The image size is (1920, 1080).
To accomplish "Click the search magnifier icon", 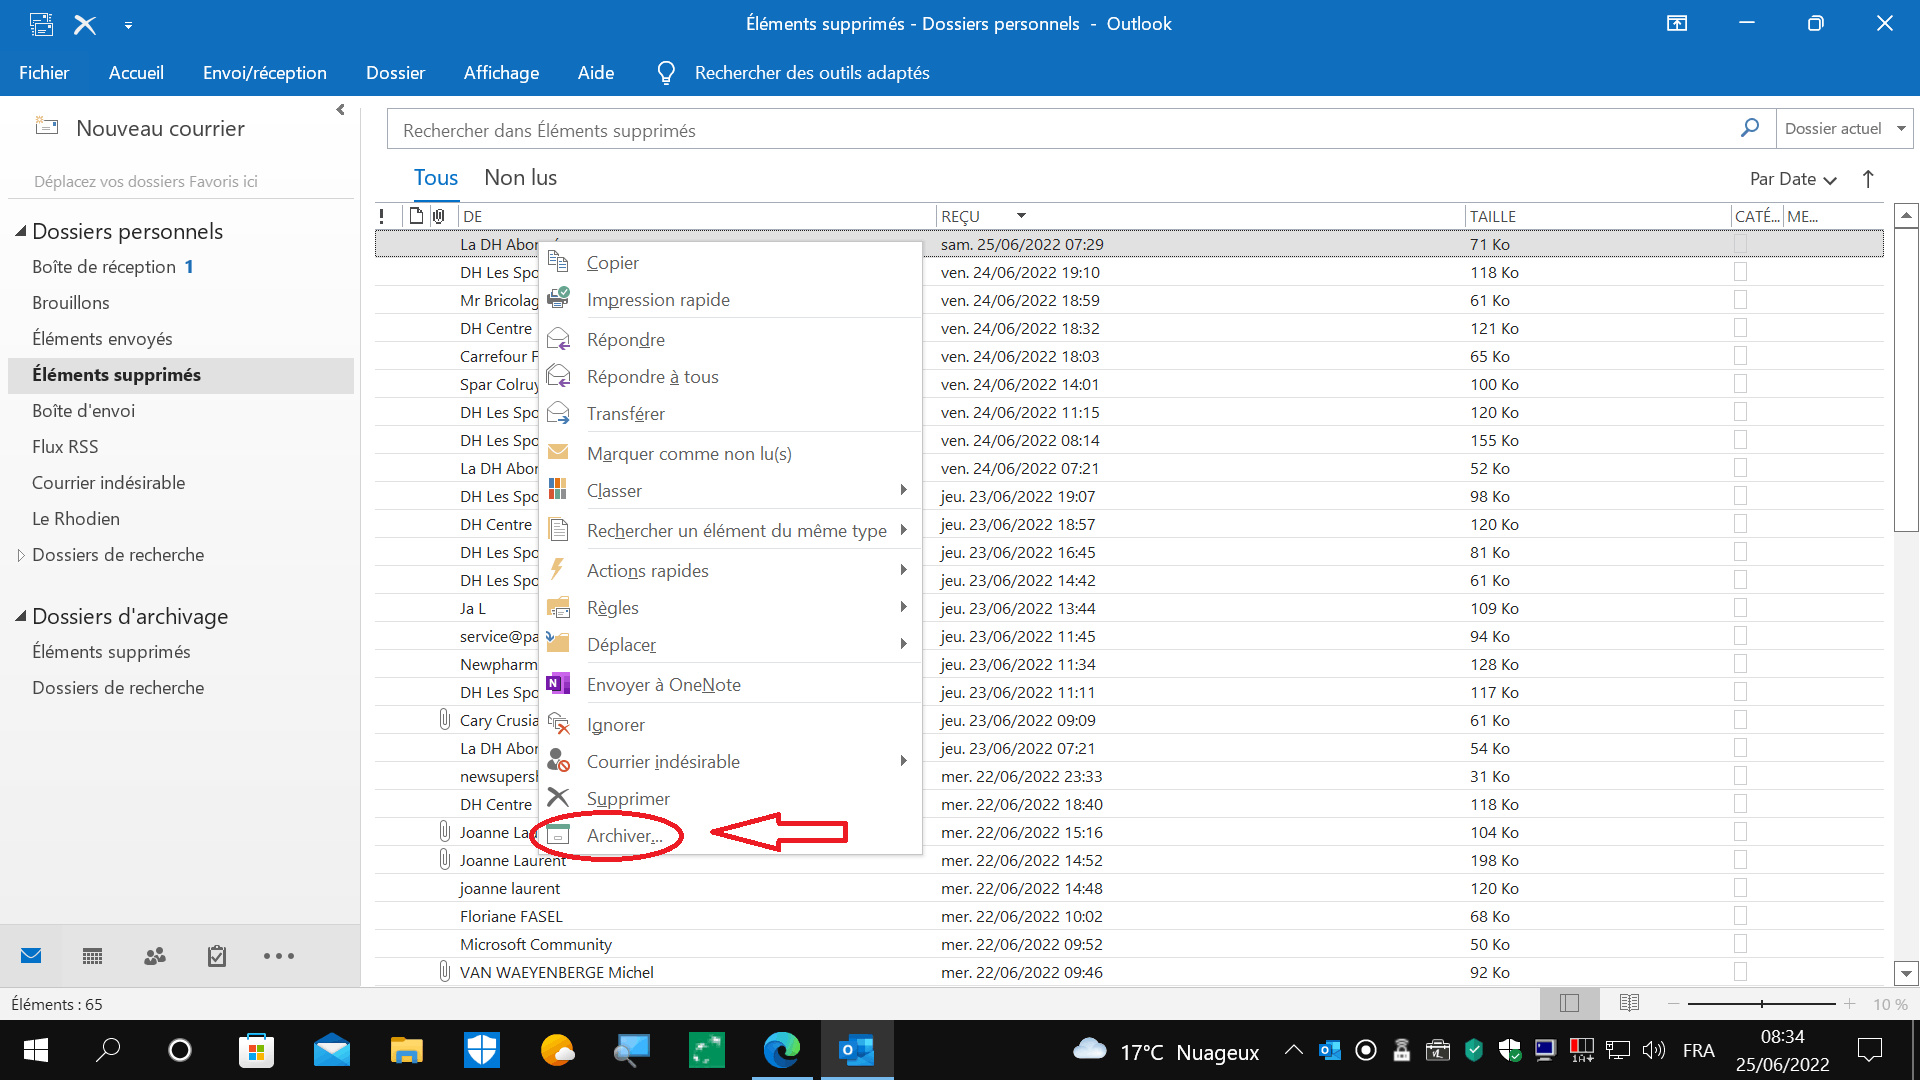I will [x=1749, y=129].
